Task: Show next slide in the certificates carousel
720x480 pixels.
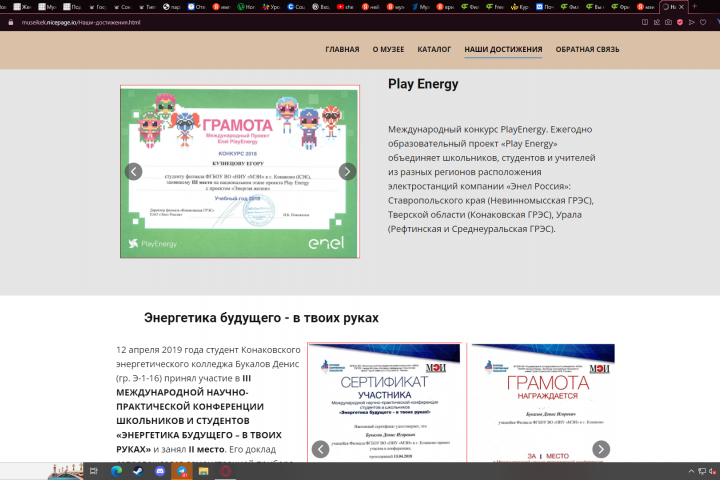Action: (x=601, y=449)
